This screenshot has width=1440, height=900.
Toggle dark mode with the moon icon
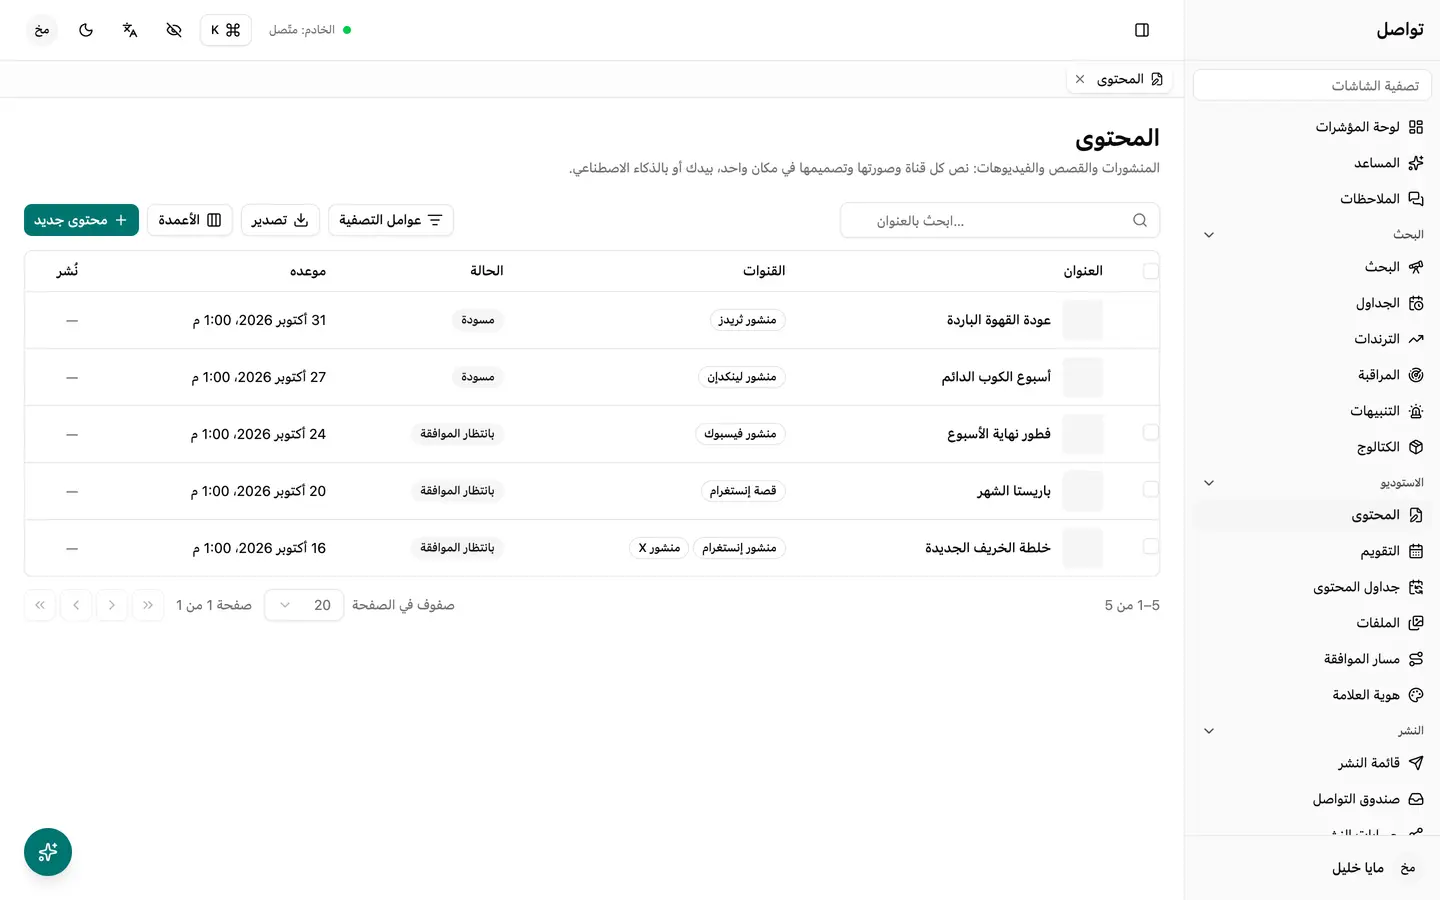[86, 30]
